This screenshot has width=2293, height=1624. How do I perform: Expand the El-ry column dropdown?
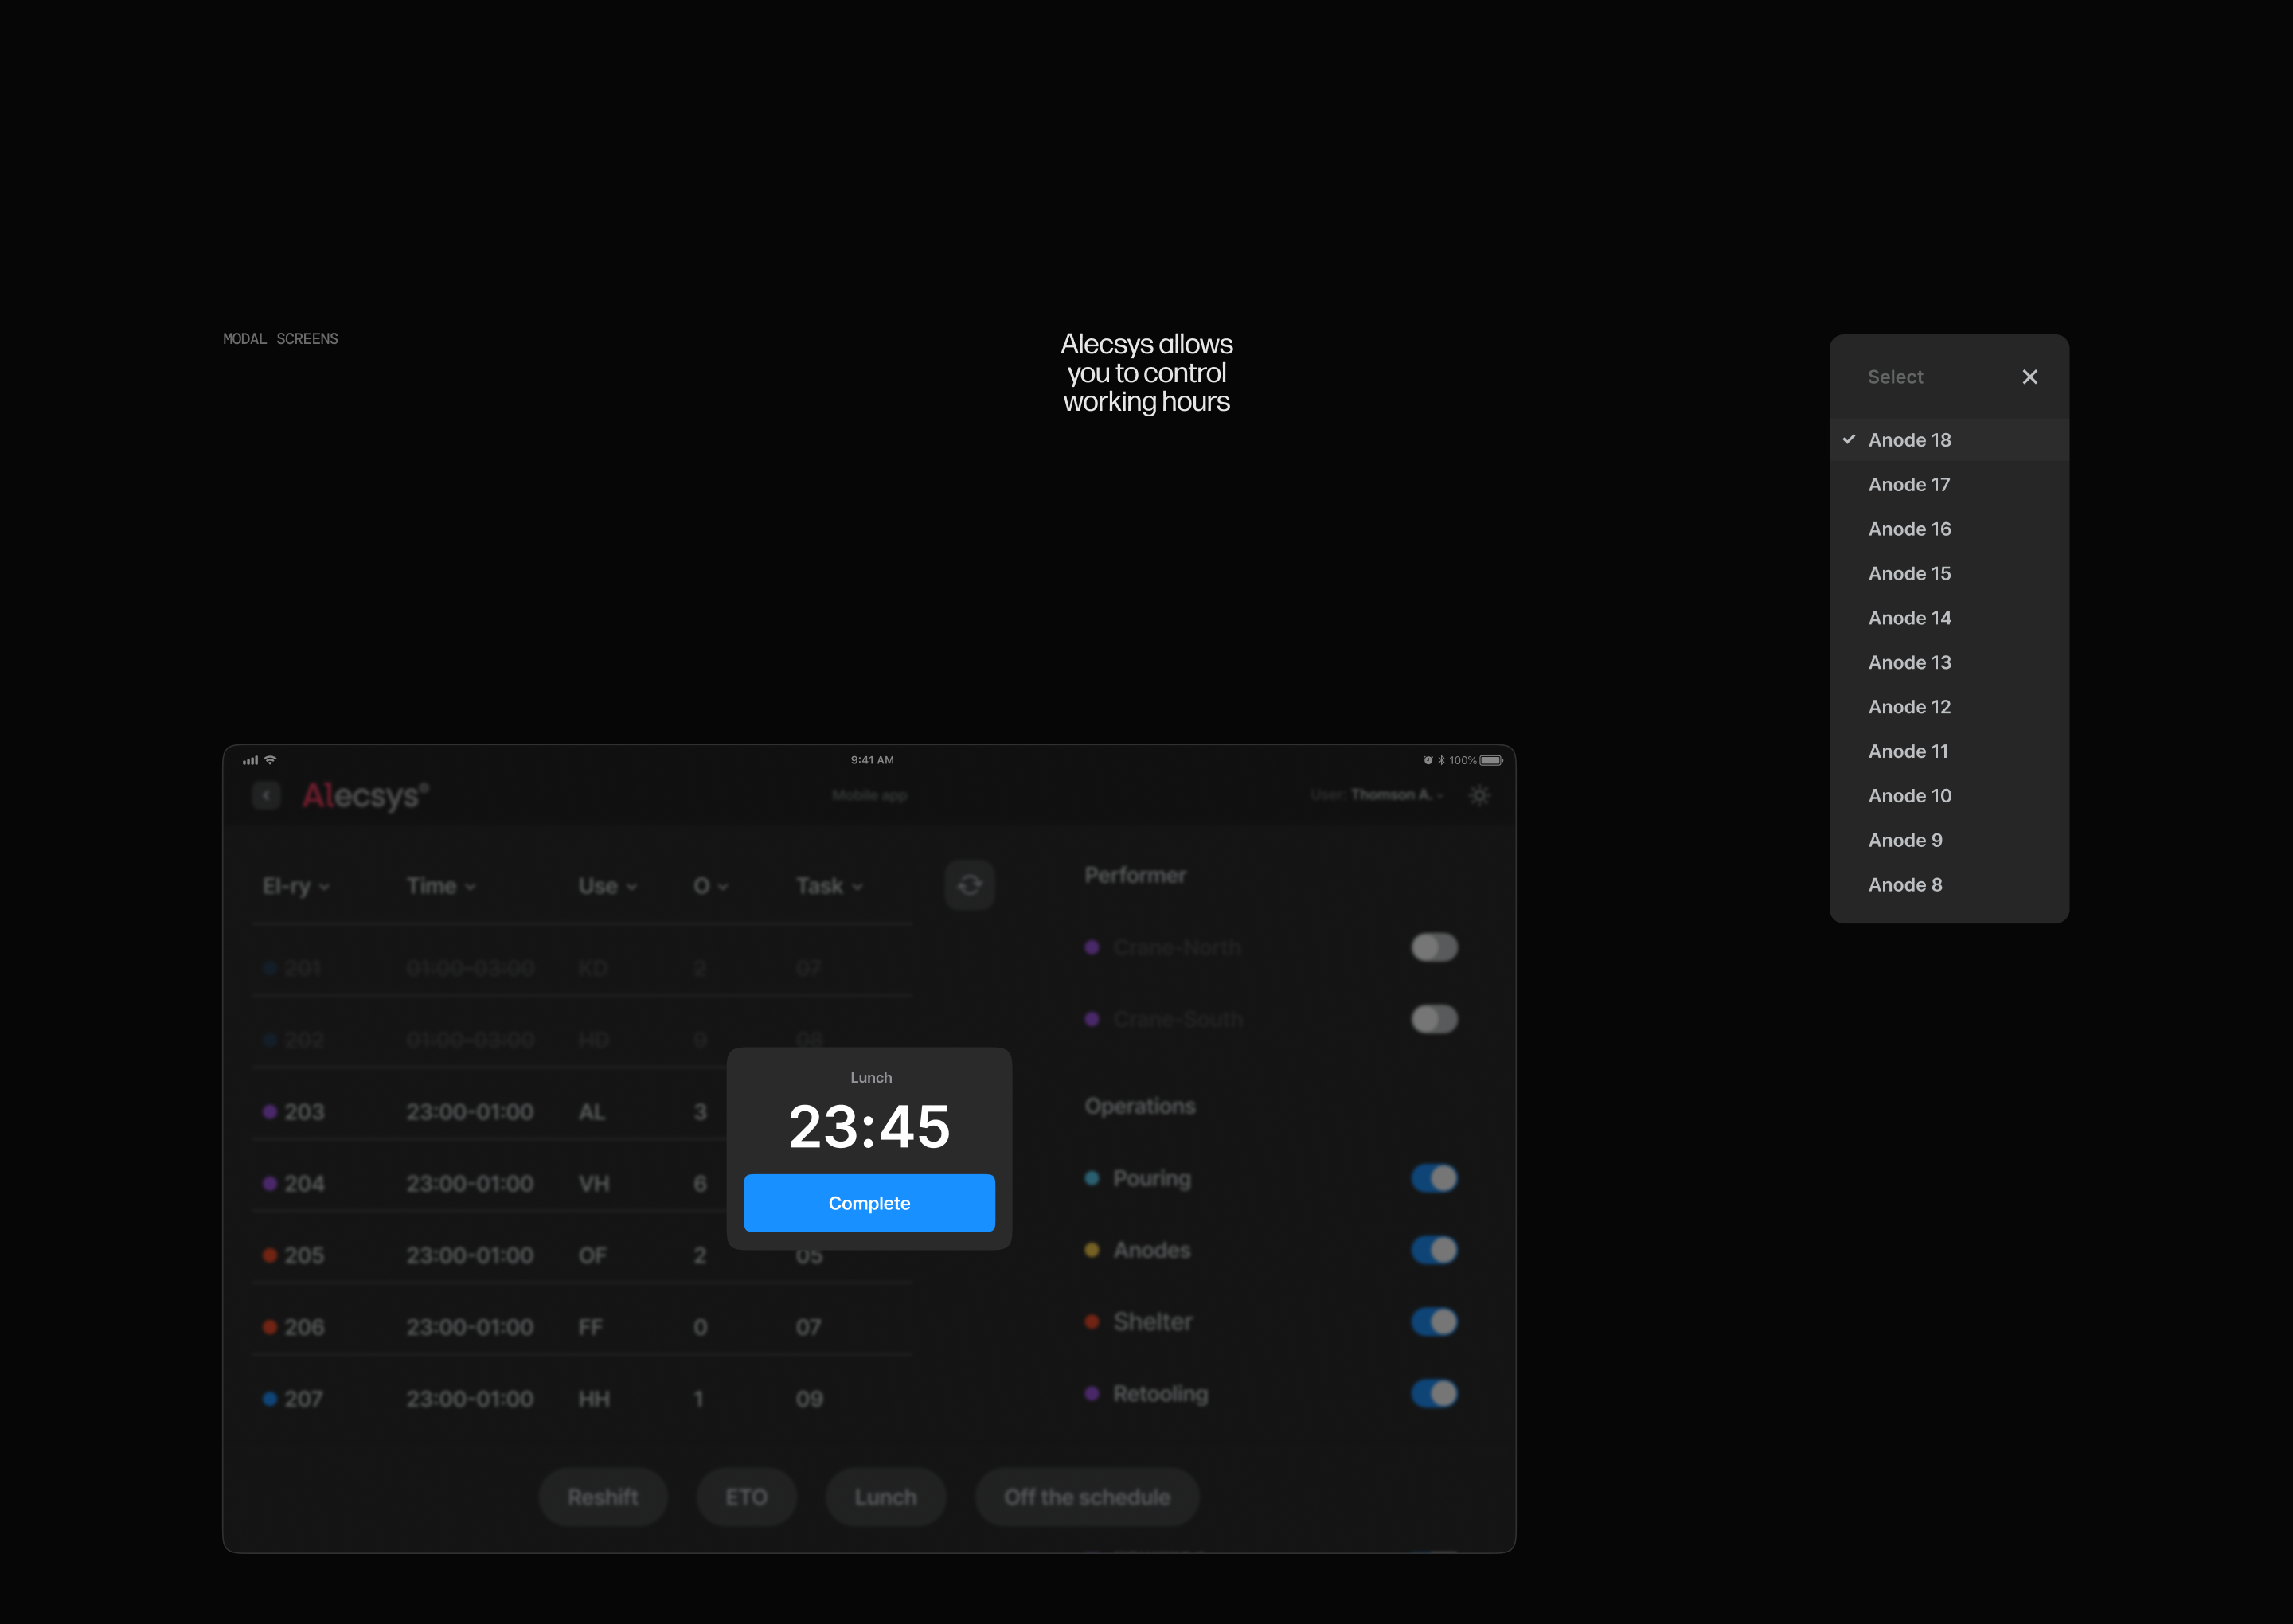coord(296,886)
